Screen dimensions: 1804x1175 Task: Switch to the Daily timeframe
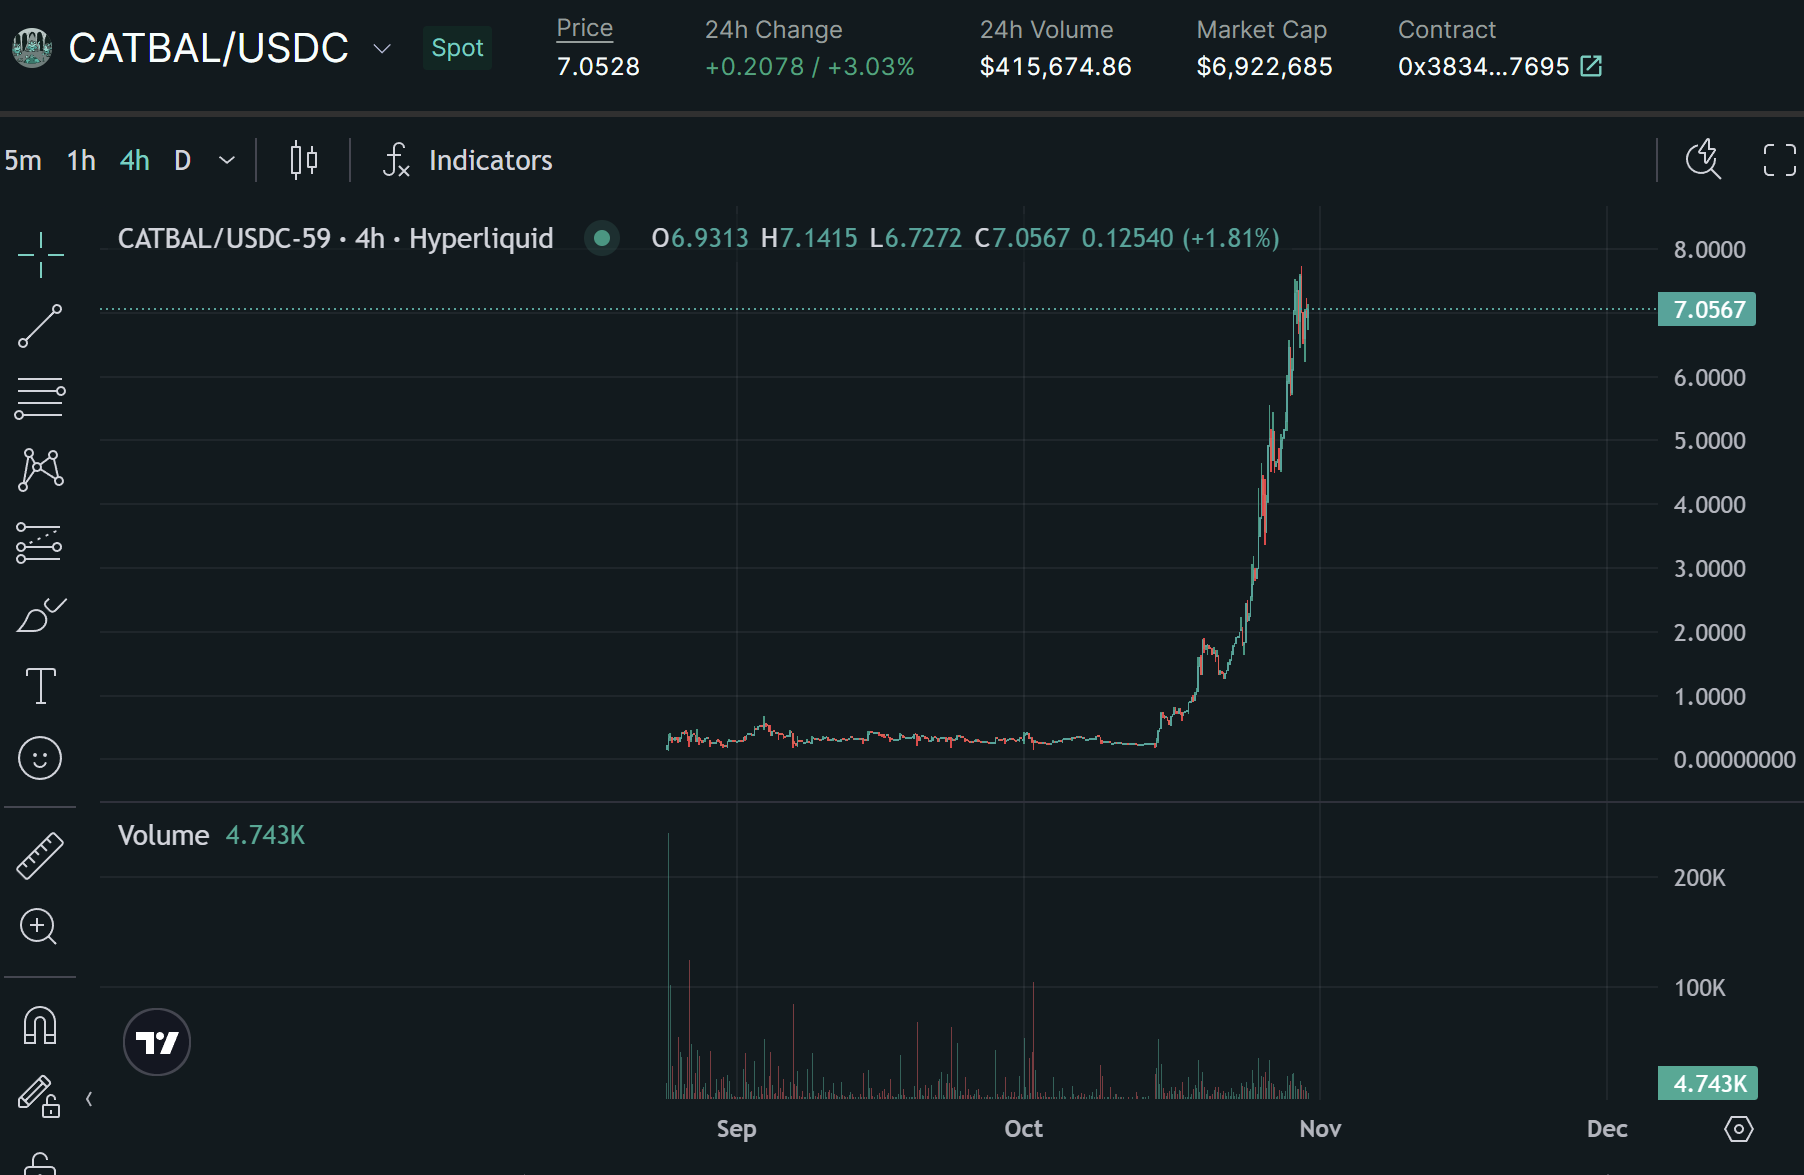point(182,160)
